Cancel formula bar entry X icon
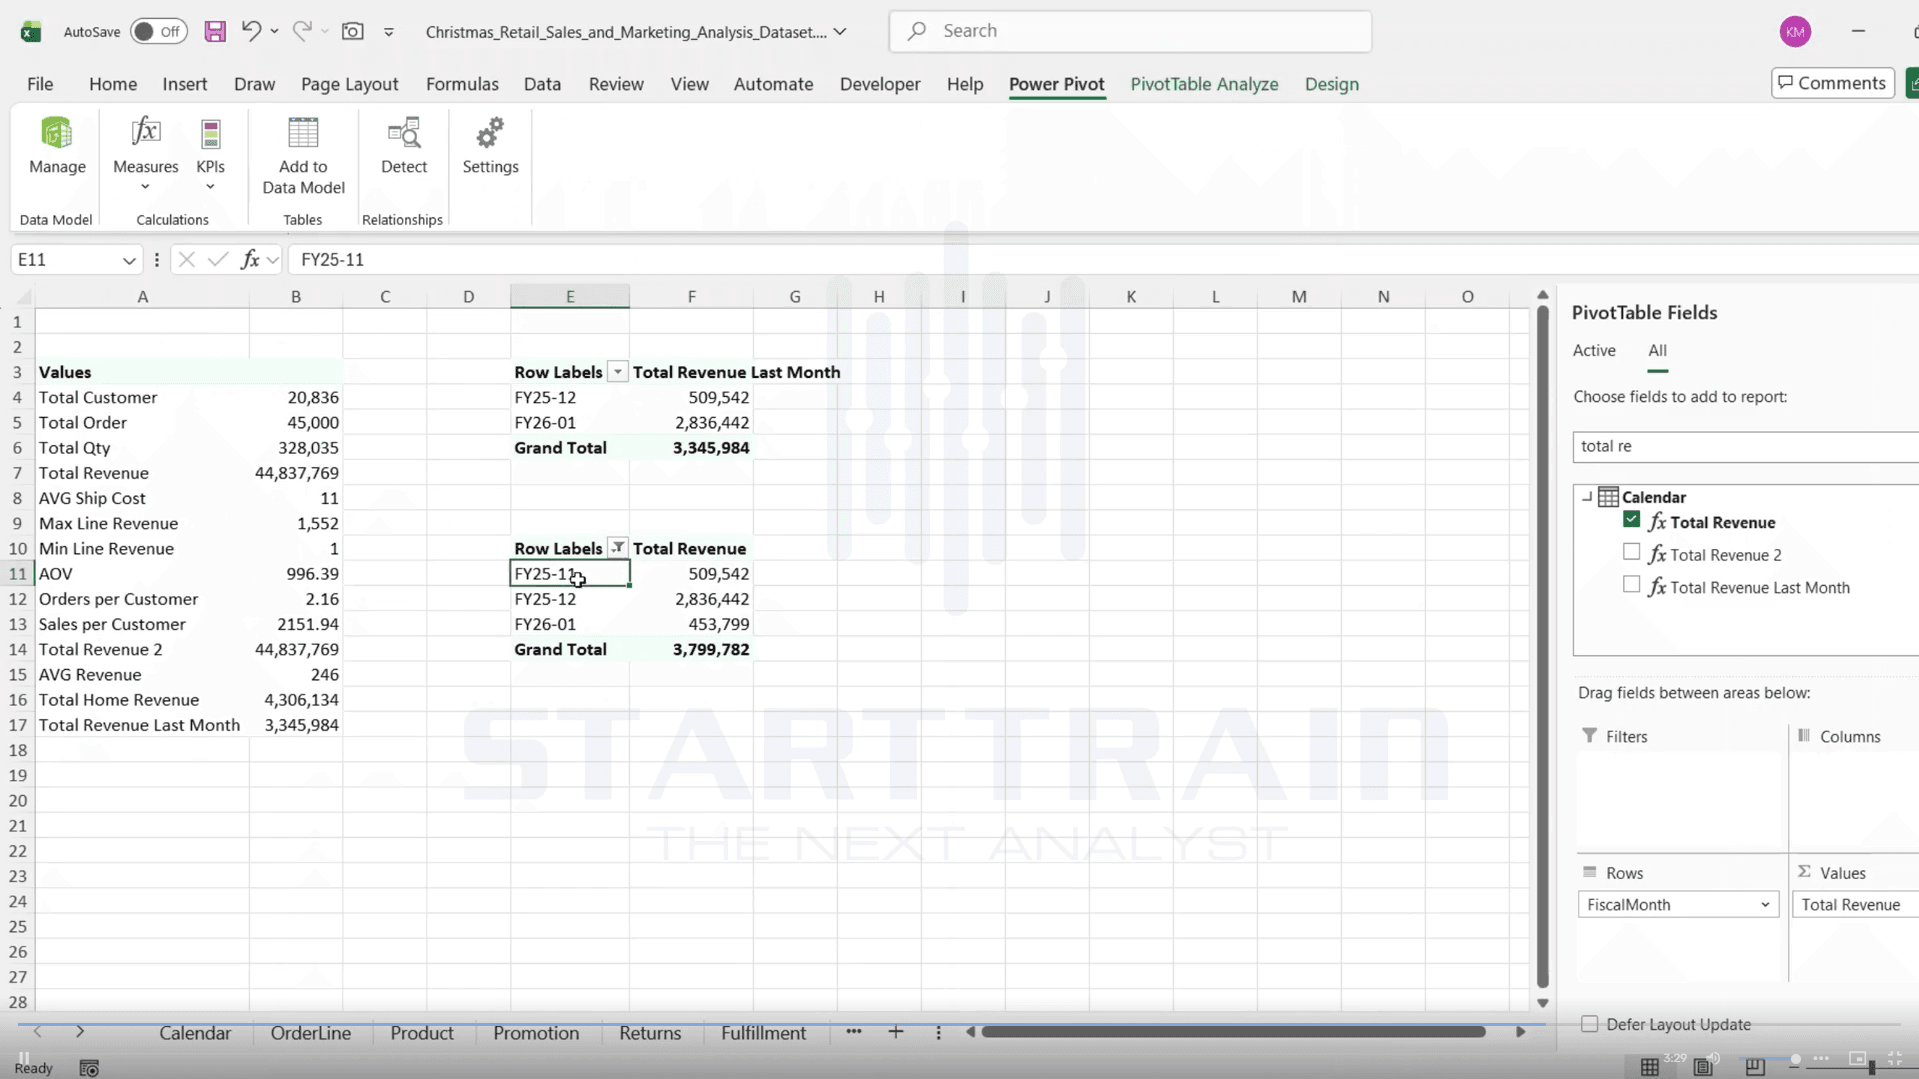The height and width of the screenshot is (1079, 1919). click(186, 260)
